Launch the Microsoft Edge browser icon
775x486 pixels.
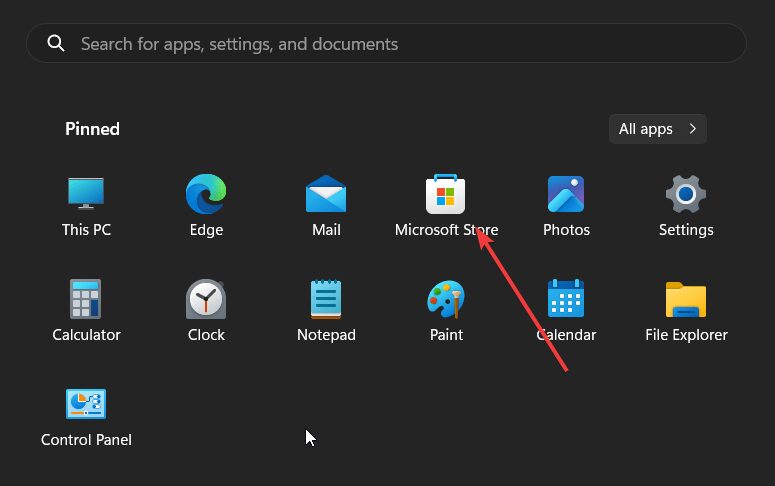206,194
